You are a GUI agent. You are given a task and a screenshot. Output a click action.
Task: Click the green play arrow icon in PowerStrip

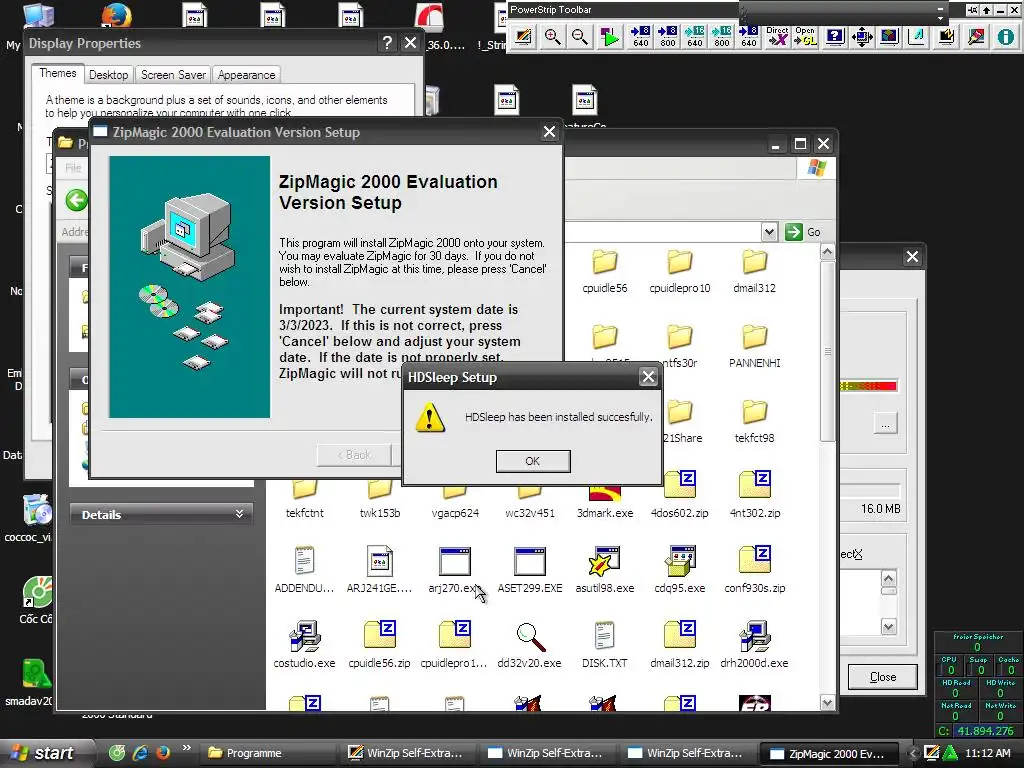click(x=609, y=37)
